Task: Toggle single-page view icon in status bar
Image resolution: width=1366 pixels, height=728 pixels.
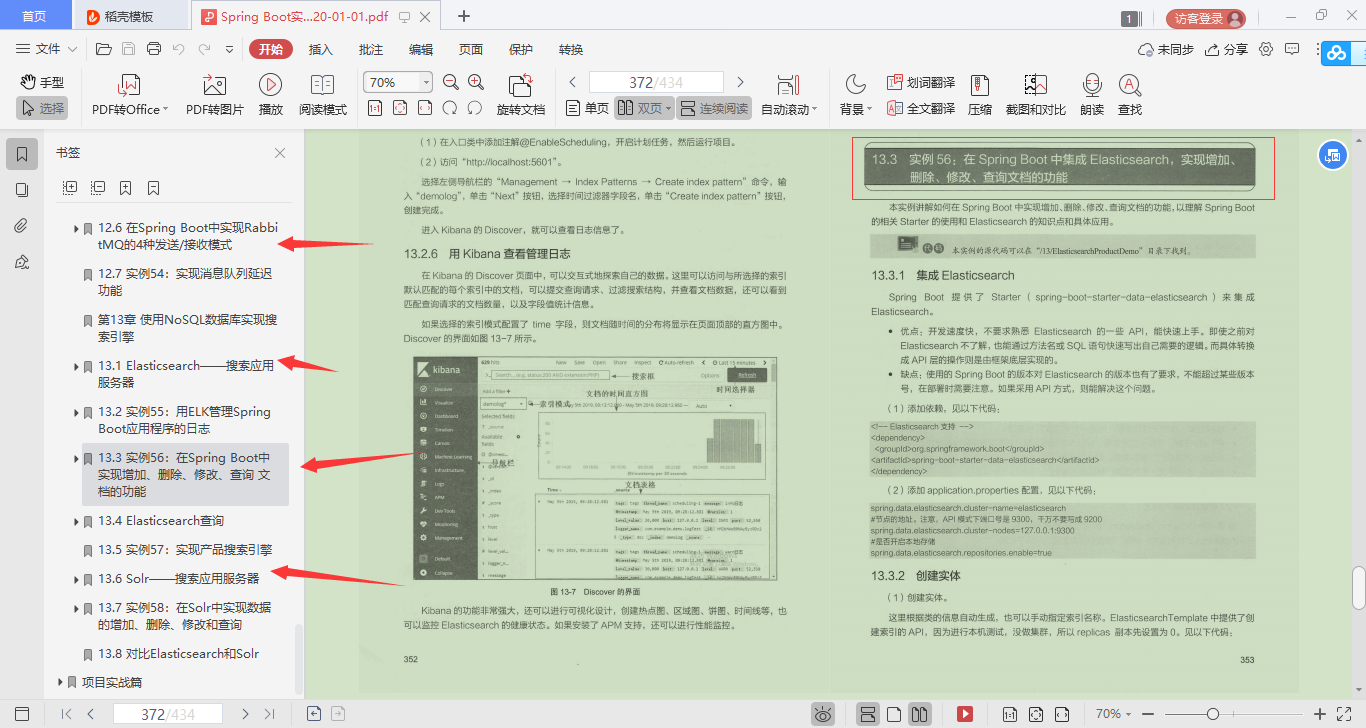Action: [x=894, y=714]
